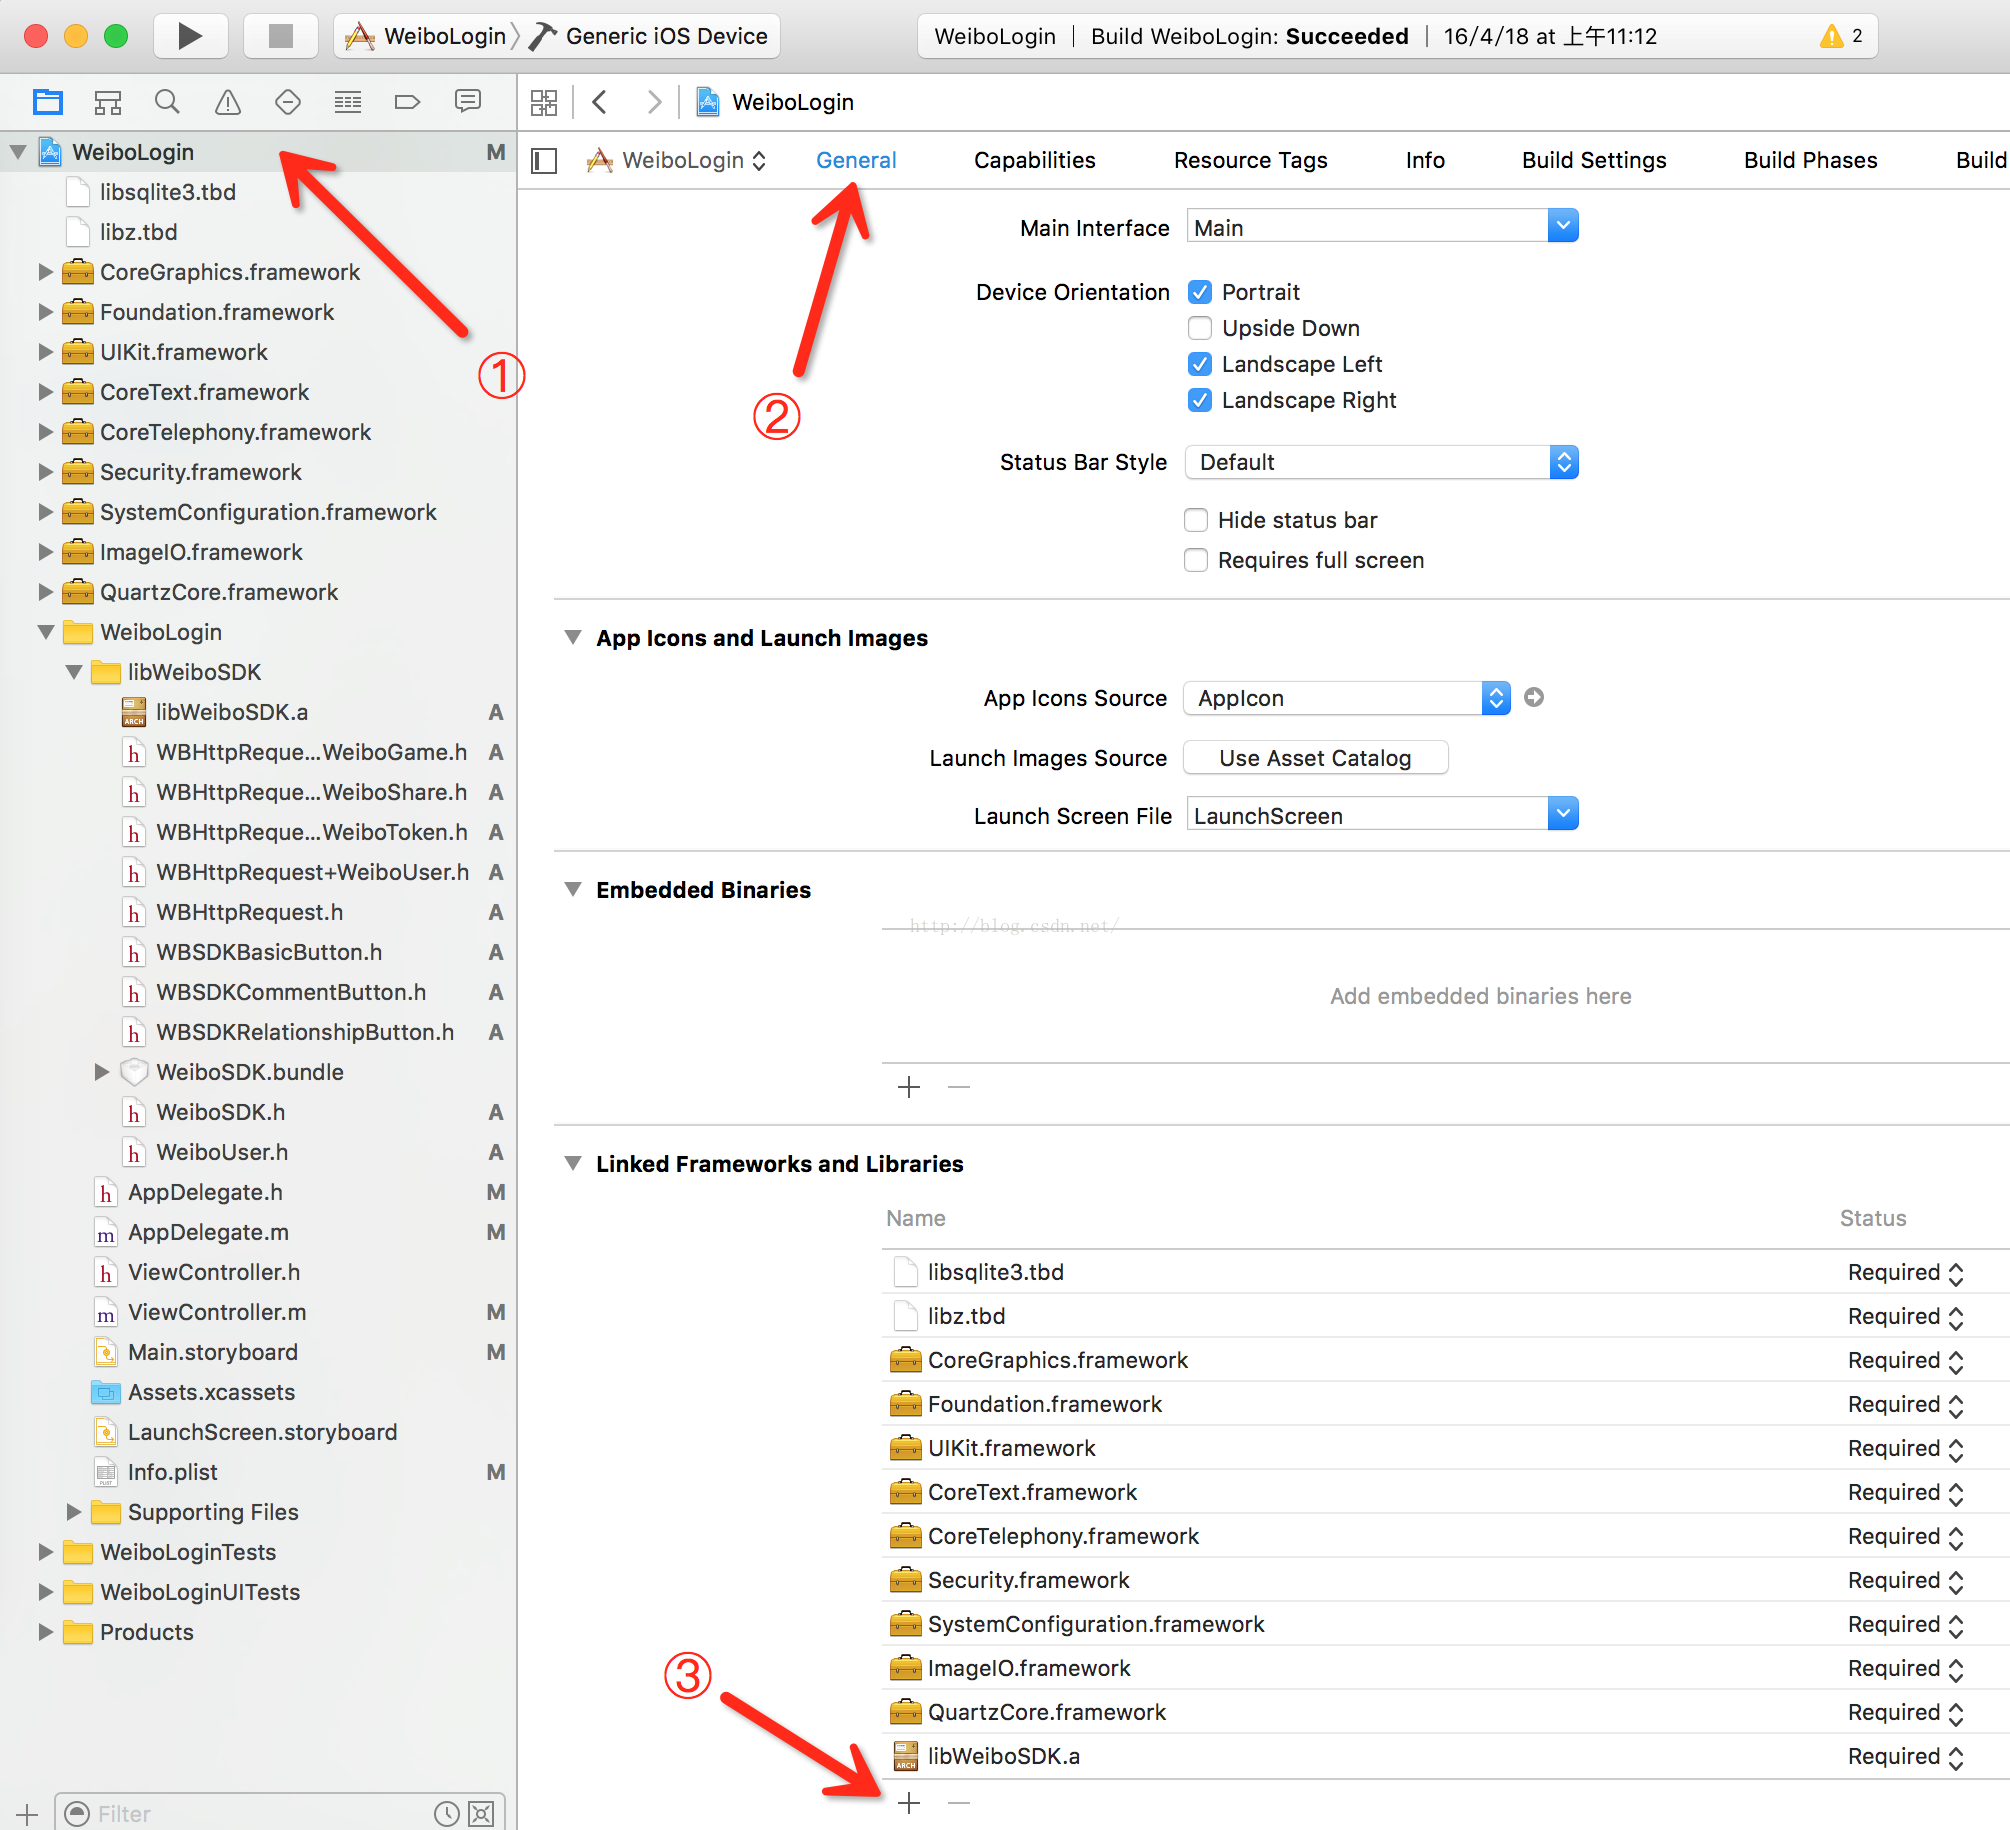Open the WeiboLogin target selector popup

pyautogui.click(x=677, y=160)
